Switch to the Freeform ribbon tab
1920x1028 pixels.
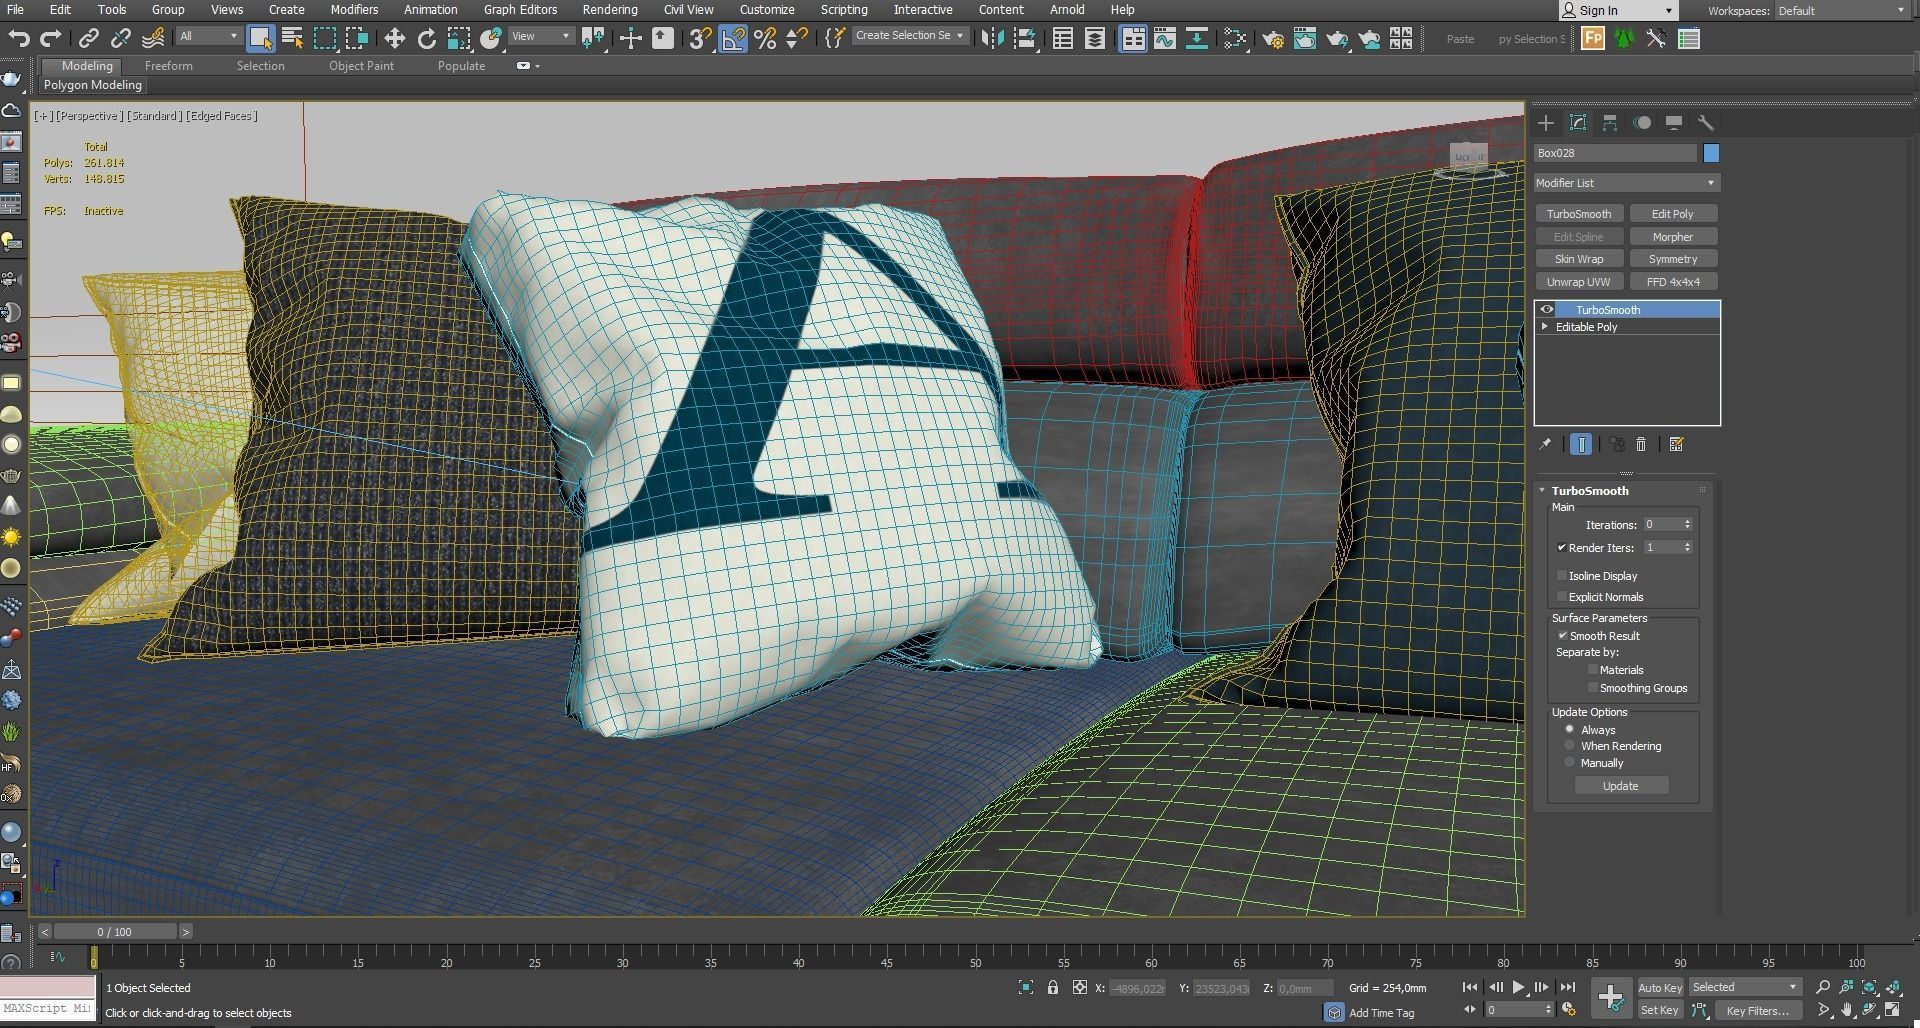pyautogui.click(x=169, y=66)
